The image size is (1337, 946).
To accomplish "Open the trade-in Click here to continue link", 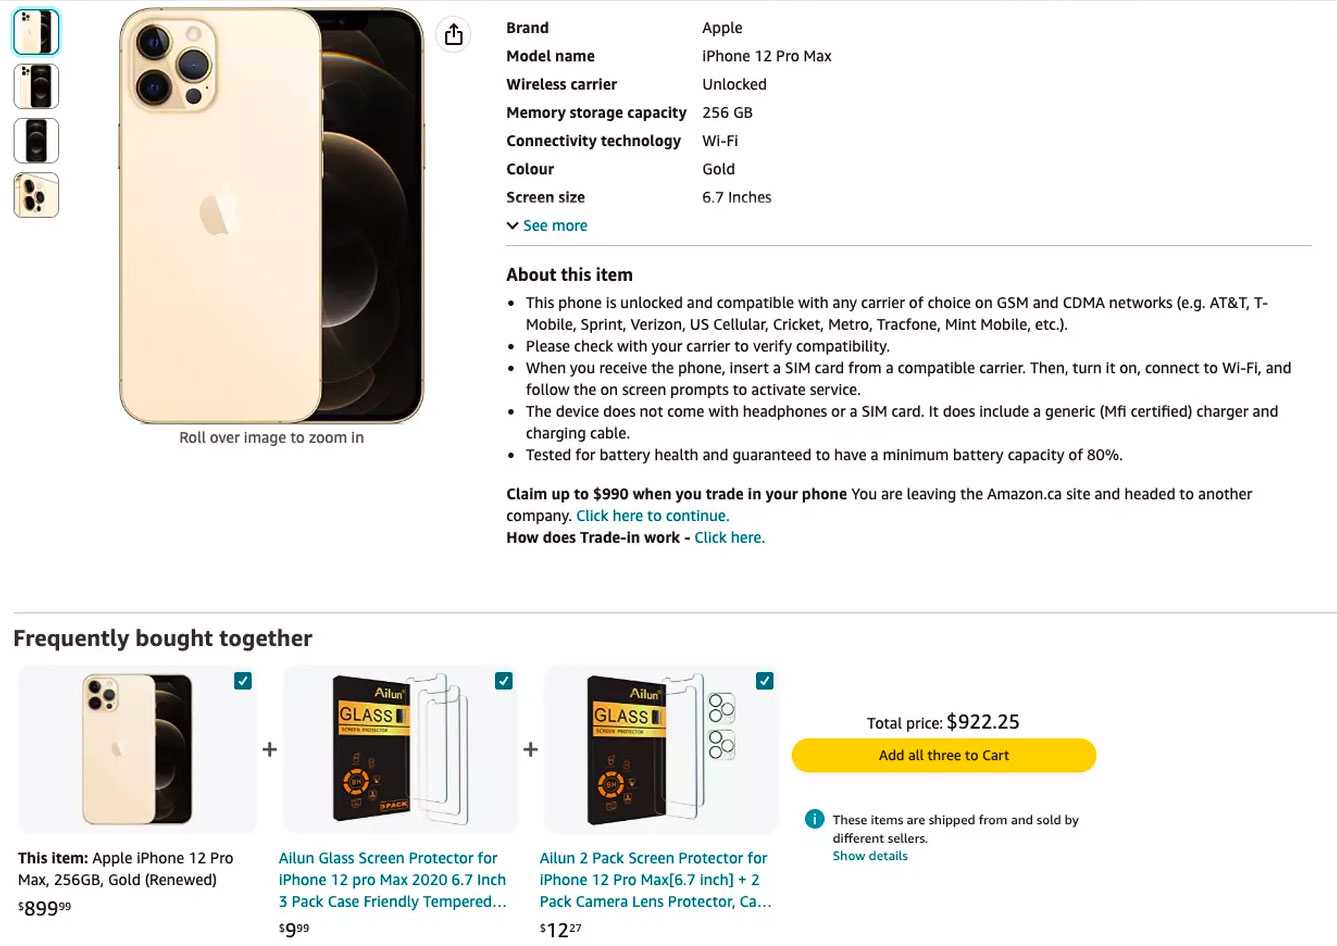I will (x=652, y=516).
